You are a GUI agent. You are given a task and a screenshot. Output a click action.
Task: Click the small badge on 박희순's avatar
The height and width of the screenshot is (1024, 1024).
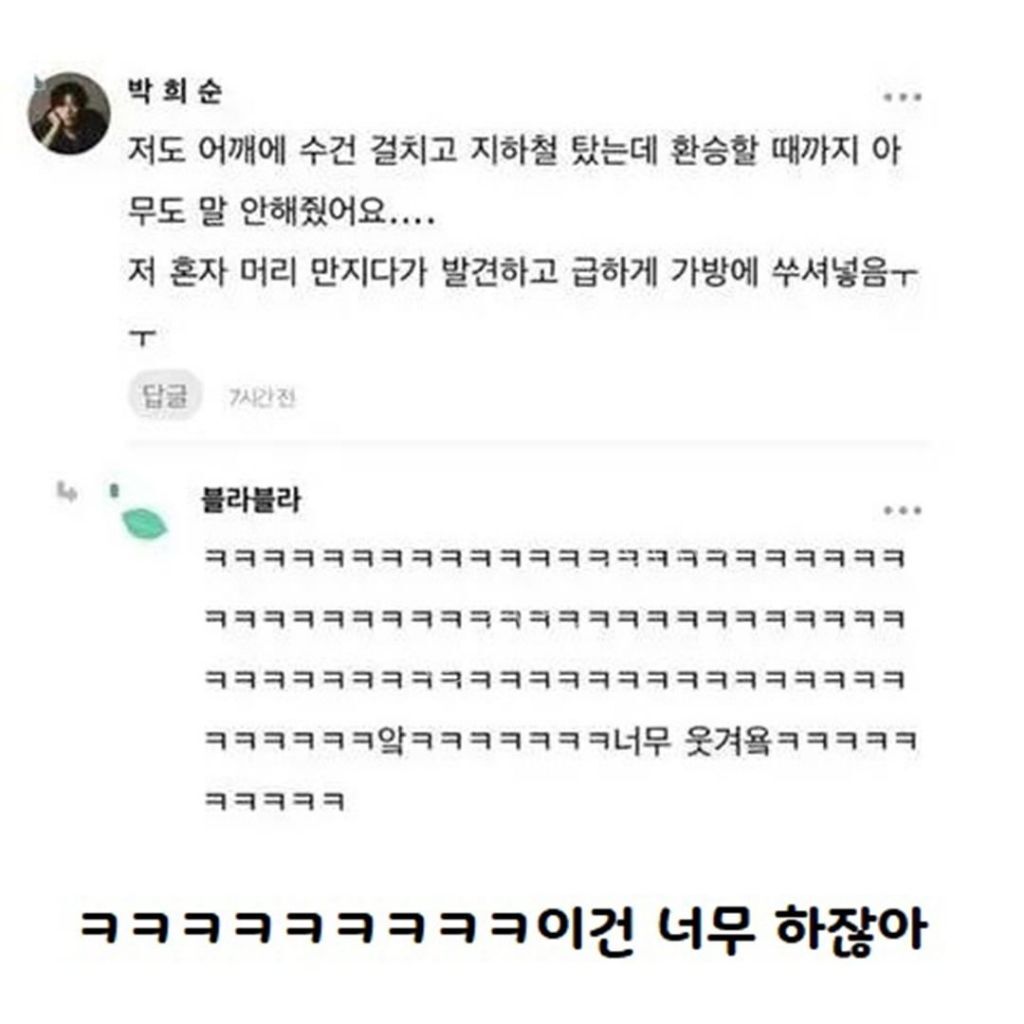[x=39, y=82]
